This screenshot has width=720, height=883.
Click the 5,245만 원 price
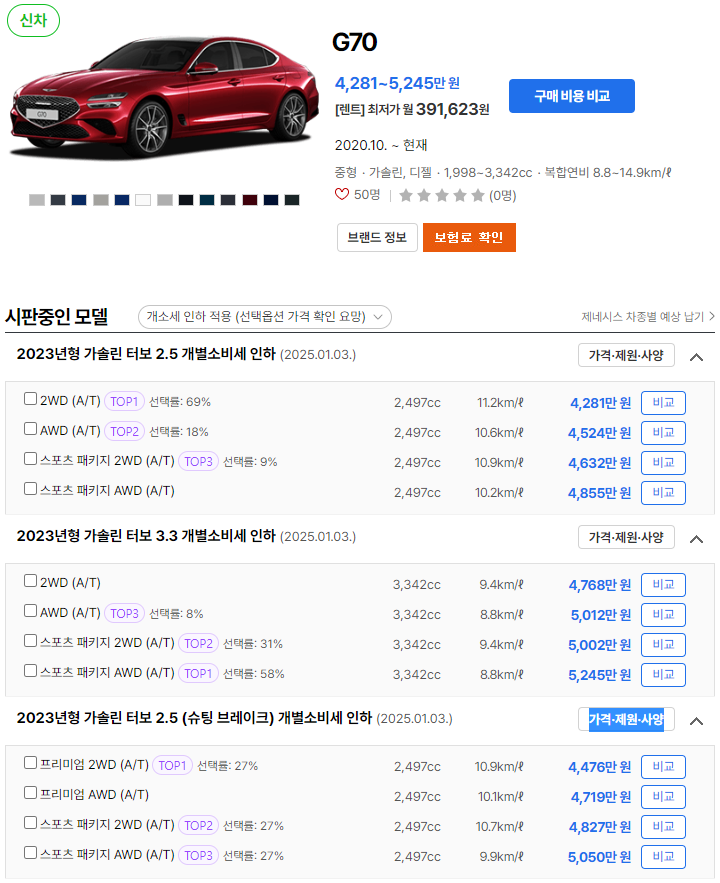(x=600, y=675)
